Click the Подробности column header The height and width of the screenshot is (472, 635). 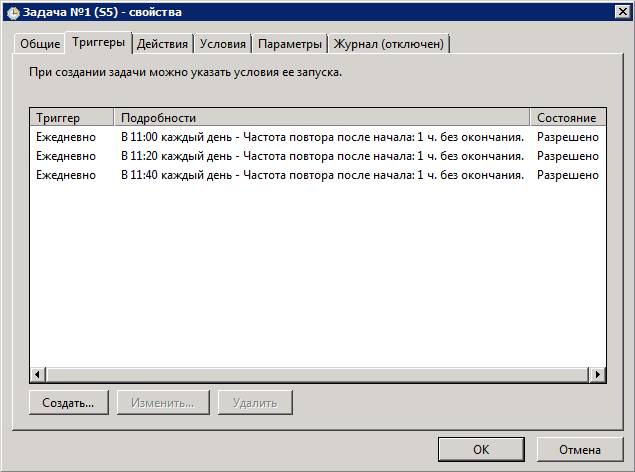pos(321,118)
